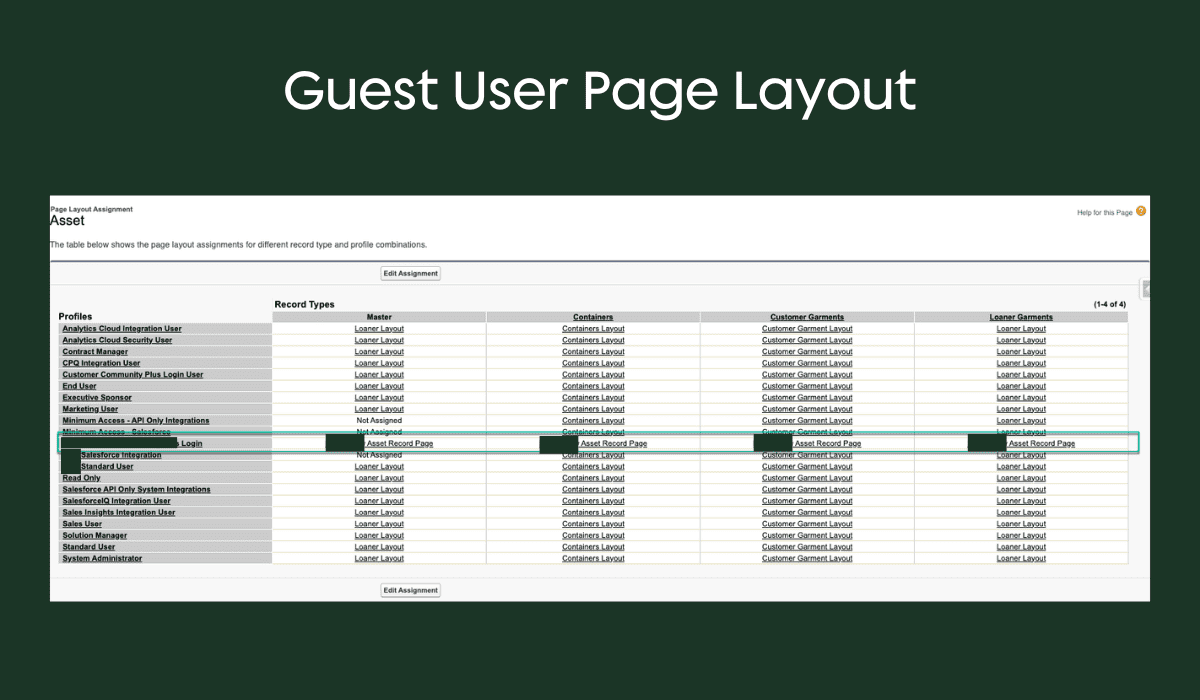The width and height of the screenshot is (1200, 700).
Task: Open the Marketing User profile
Action: pos(90,408)
